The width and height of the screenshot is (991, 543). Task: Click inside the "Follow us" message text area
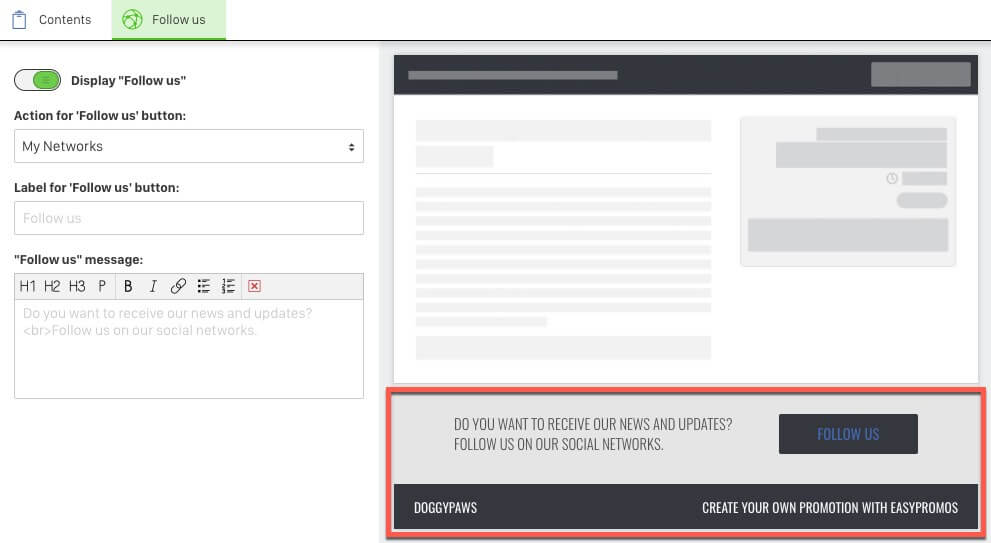[x=189, y=349]
